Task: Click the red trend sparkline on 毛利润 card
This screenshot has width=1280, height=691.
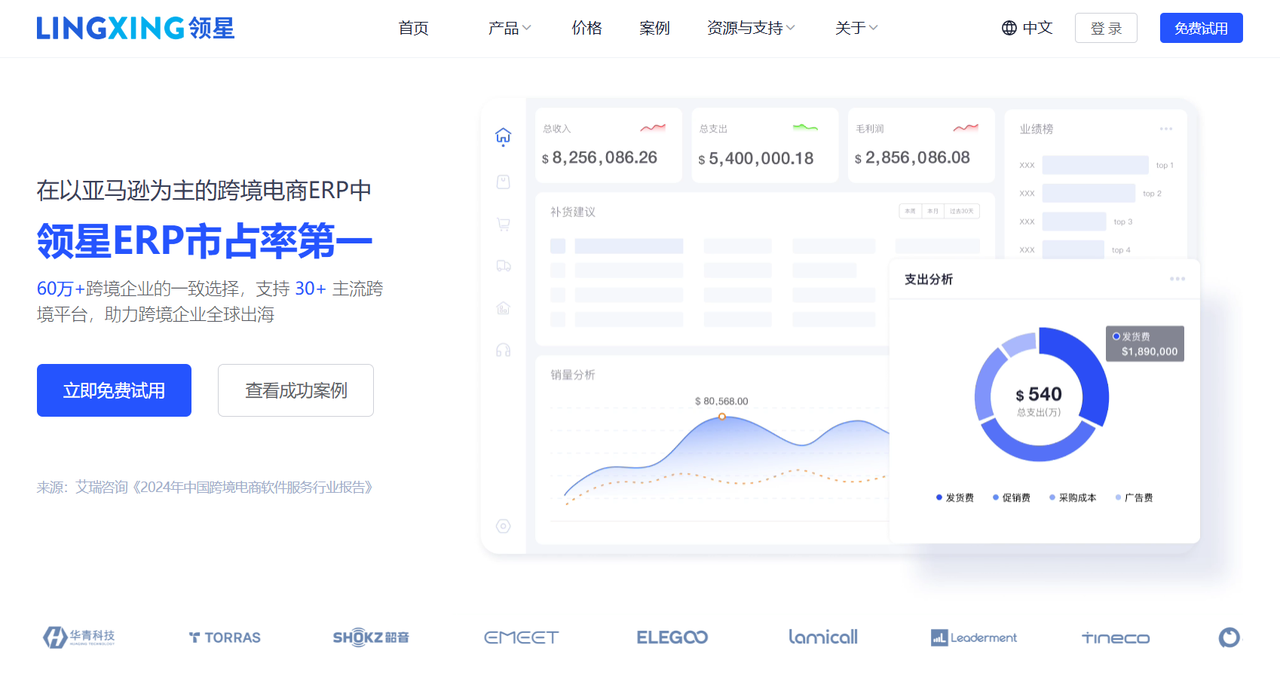Action: coord(966,128)
